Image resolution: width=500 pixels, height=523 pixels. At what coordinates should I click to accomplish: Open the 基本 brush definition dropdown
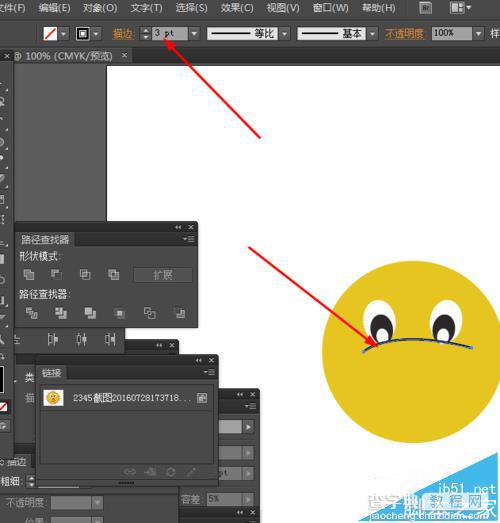point(372,33)
